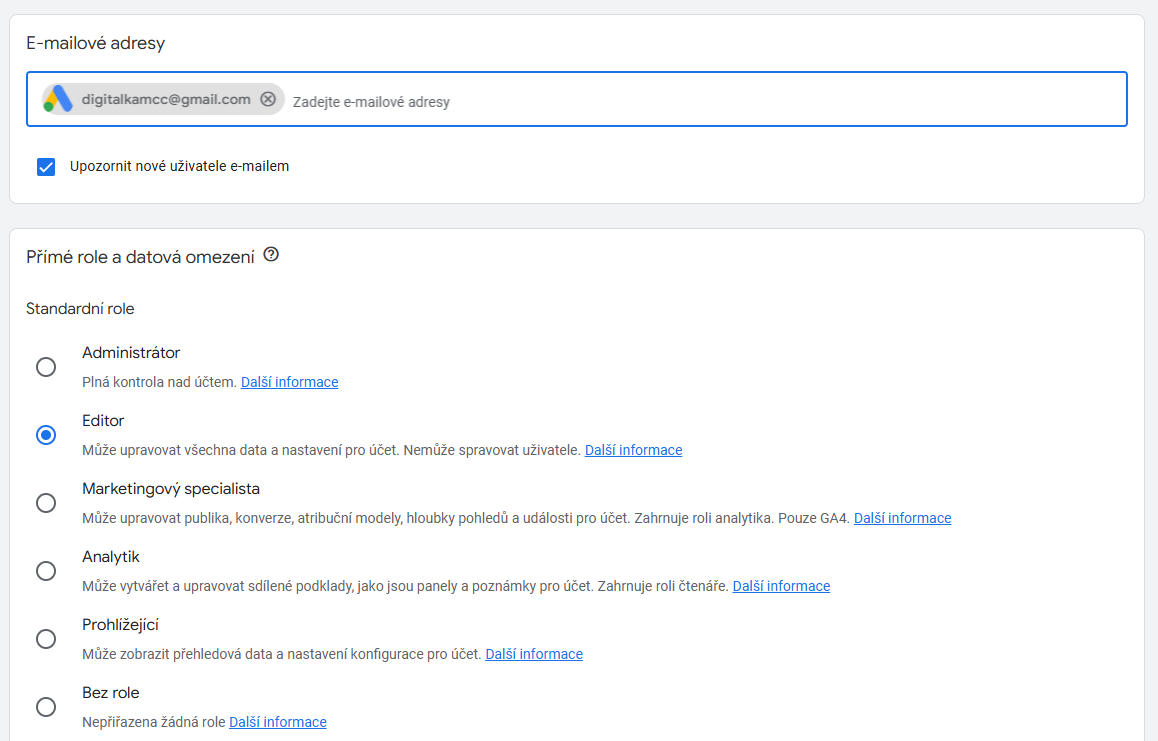Click Další informace for Marketingový specialista
Screen dimensions: 1158x741
(x=902, y=517)
